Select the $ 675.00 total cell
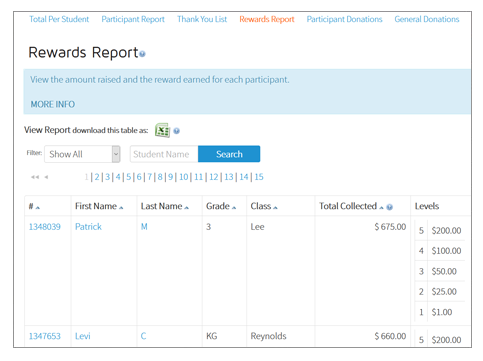Screen dimensions: 483x361 [390, 227]
